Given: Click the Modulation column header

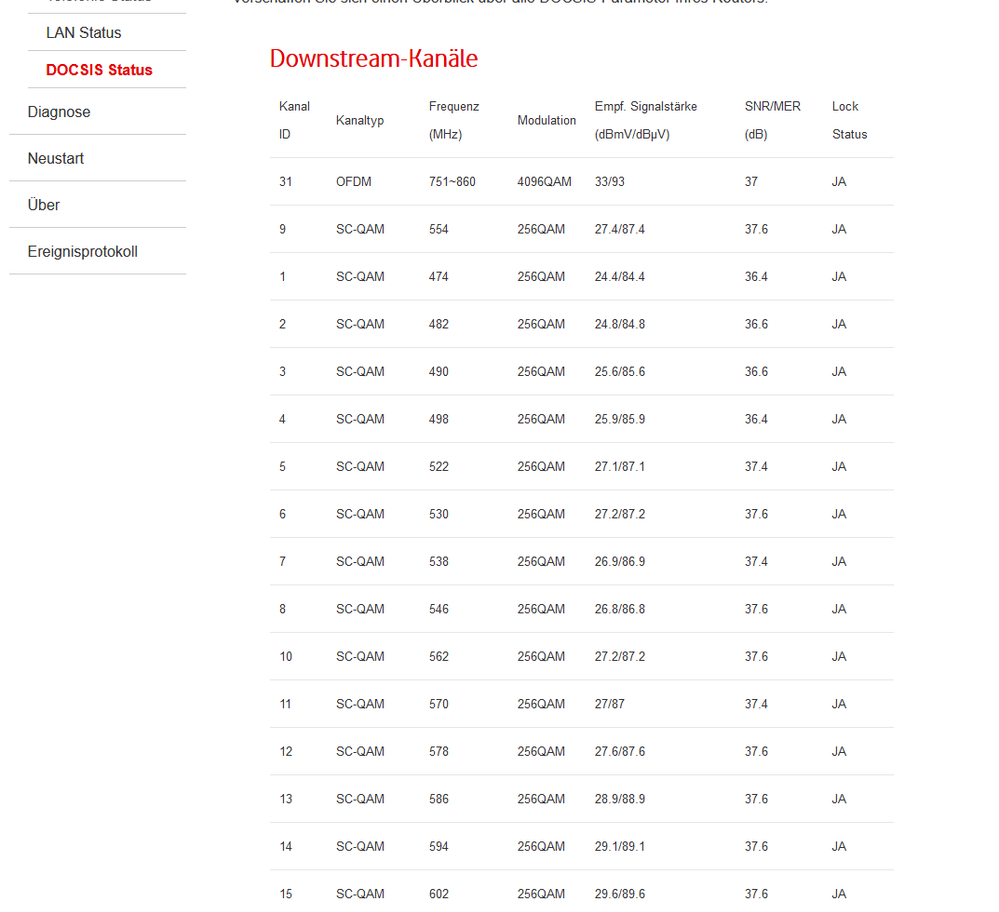Looking at the screenshot, I should point(546,120).
